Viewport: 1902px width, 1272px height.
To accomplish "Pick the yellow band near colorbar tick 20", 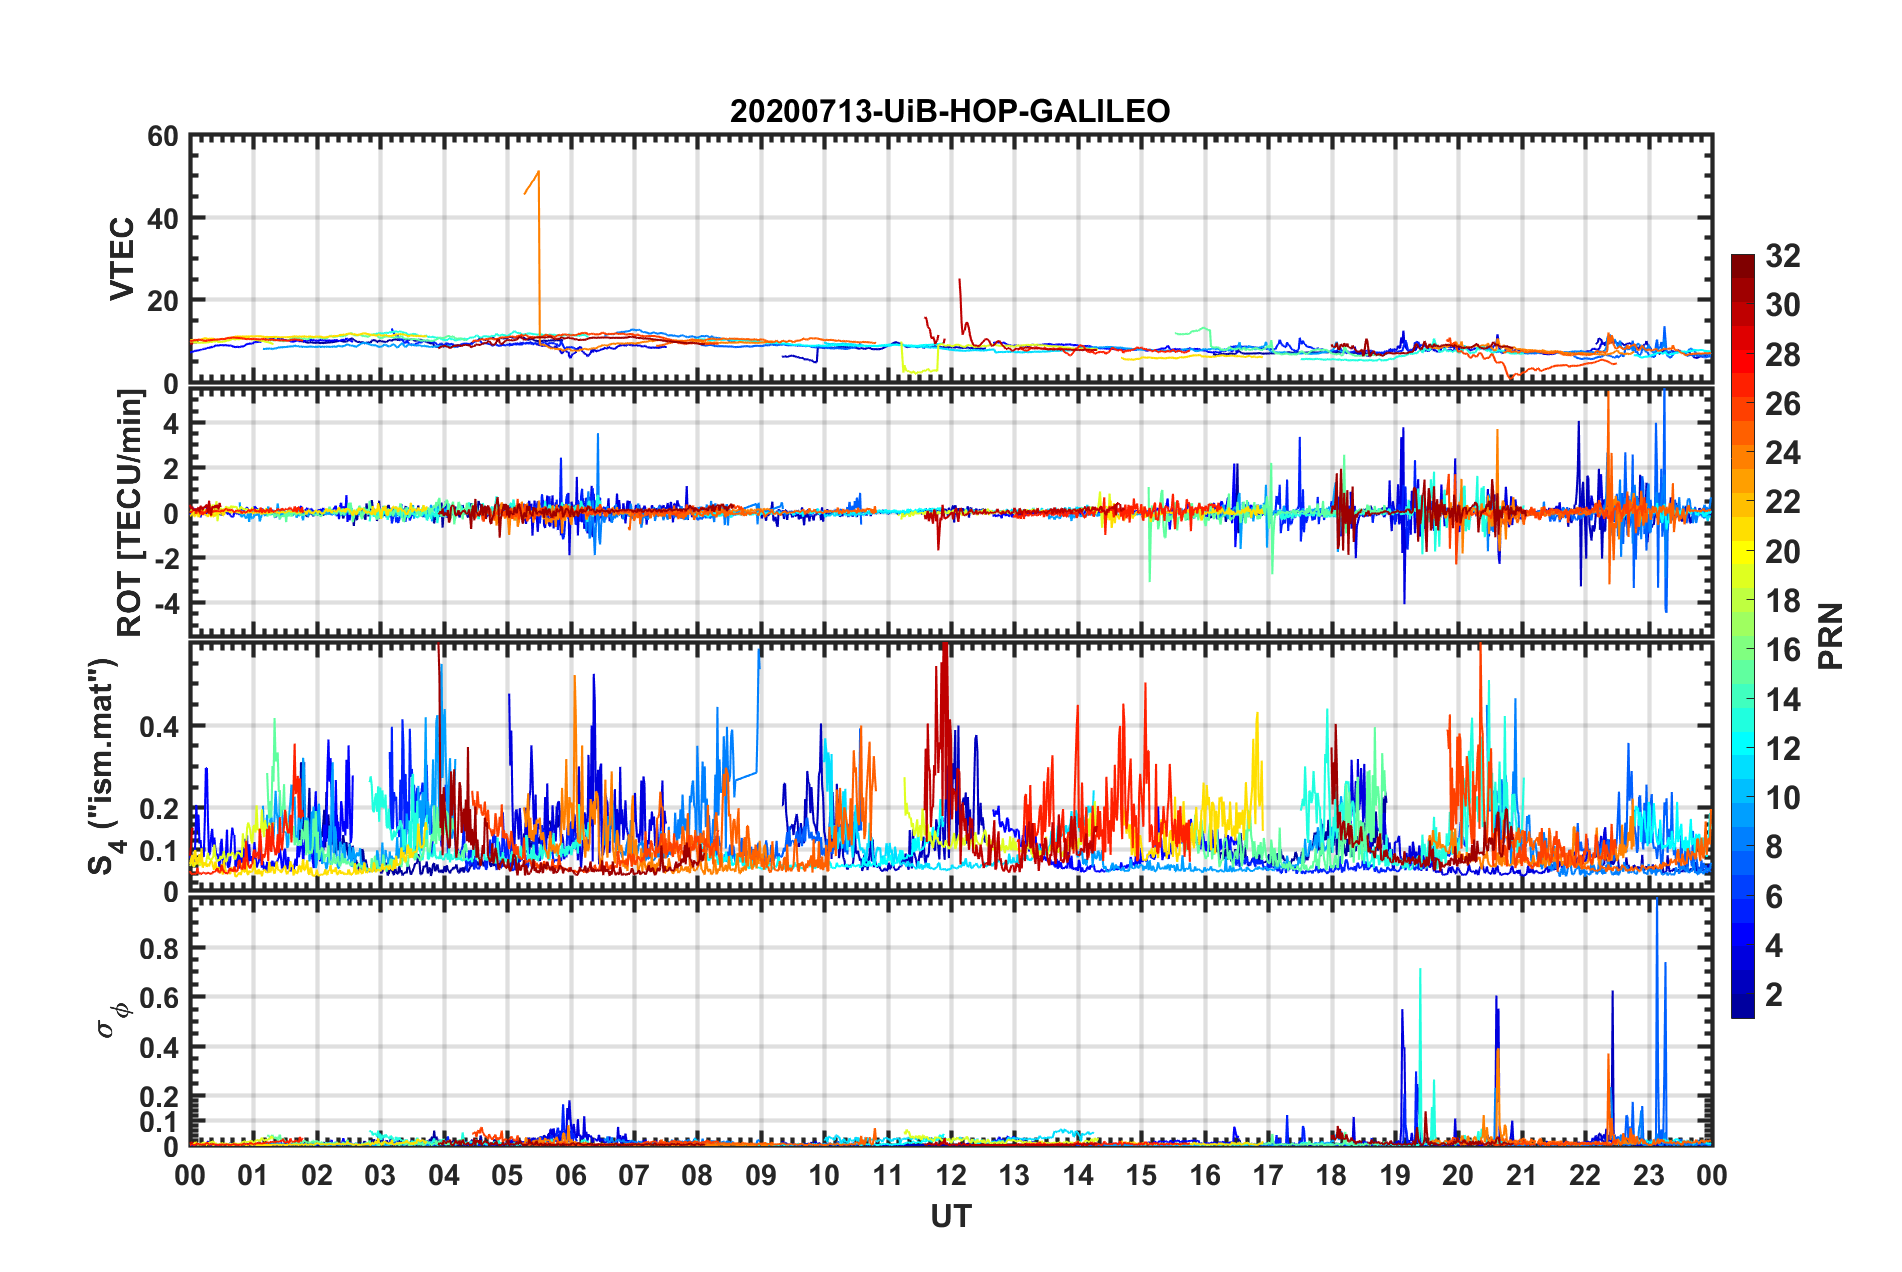I will click(1743, 551).
